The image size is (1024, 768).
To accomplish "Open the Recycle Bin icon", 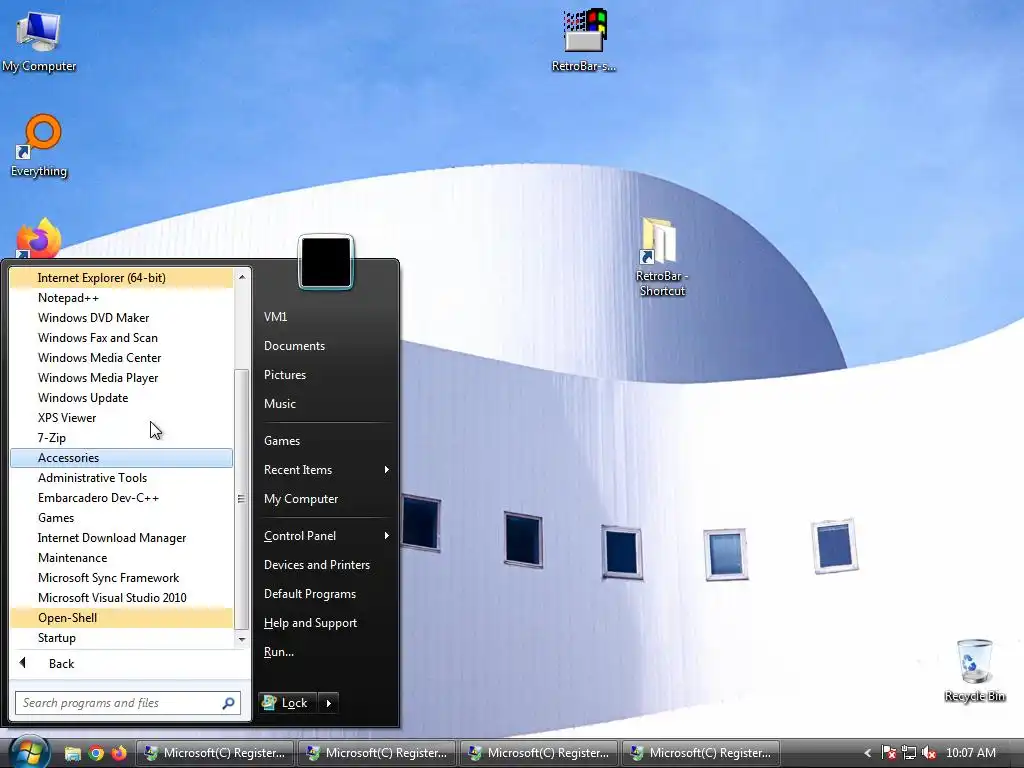I will tap(974, 671).
